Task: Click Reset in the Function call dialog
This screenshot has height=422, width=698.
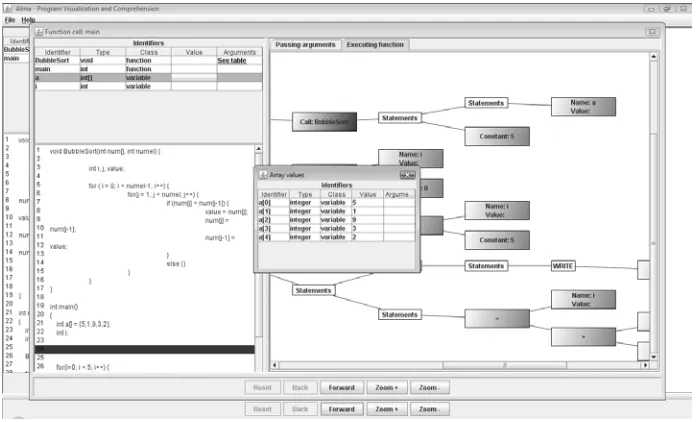Action: pyautogui.click(x=262, y=388)
